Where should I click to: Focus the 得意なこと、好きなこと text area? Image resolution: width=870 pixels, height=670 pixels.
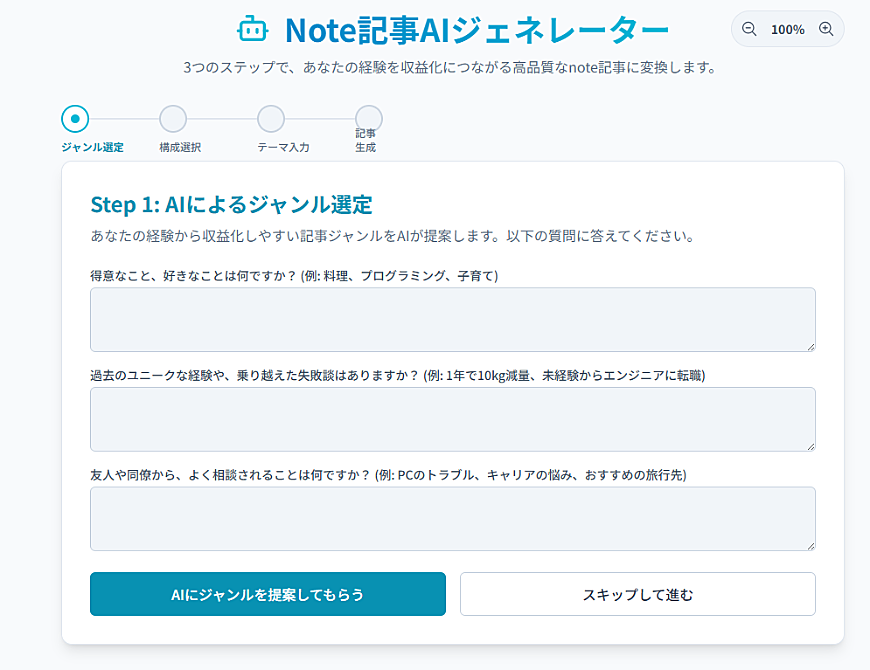(x=453, y=319)
